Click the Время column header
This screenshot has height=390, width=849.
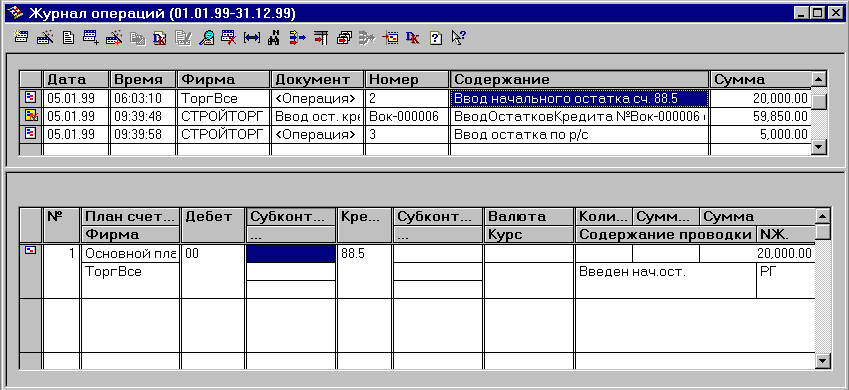tap(143, 80)
